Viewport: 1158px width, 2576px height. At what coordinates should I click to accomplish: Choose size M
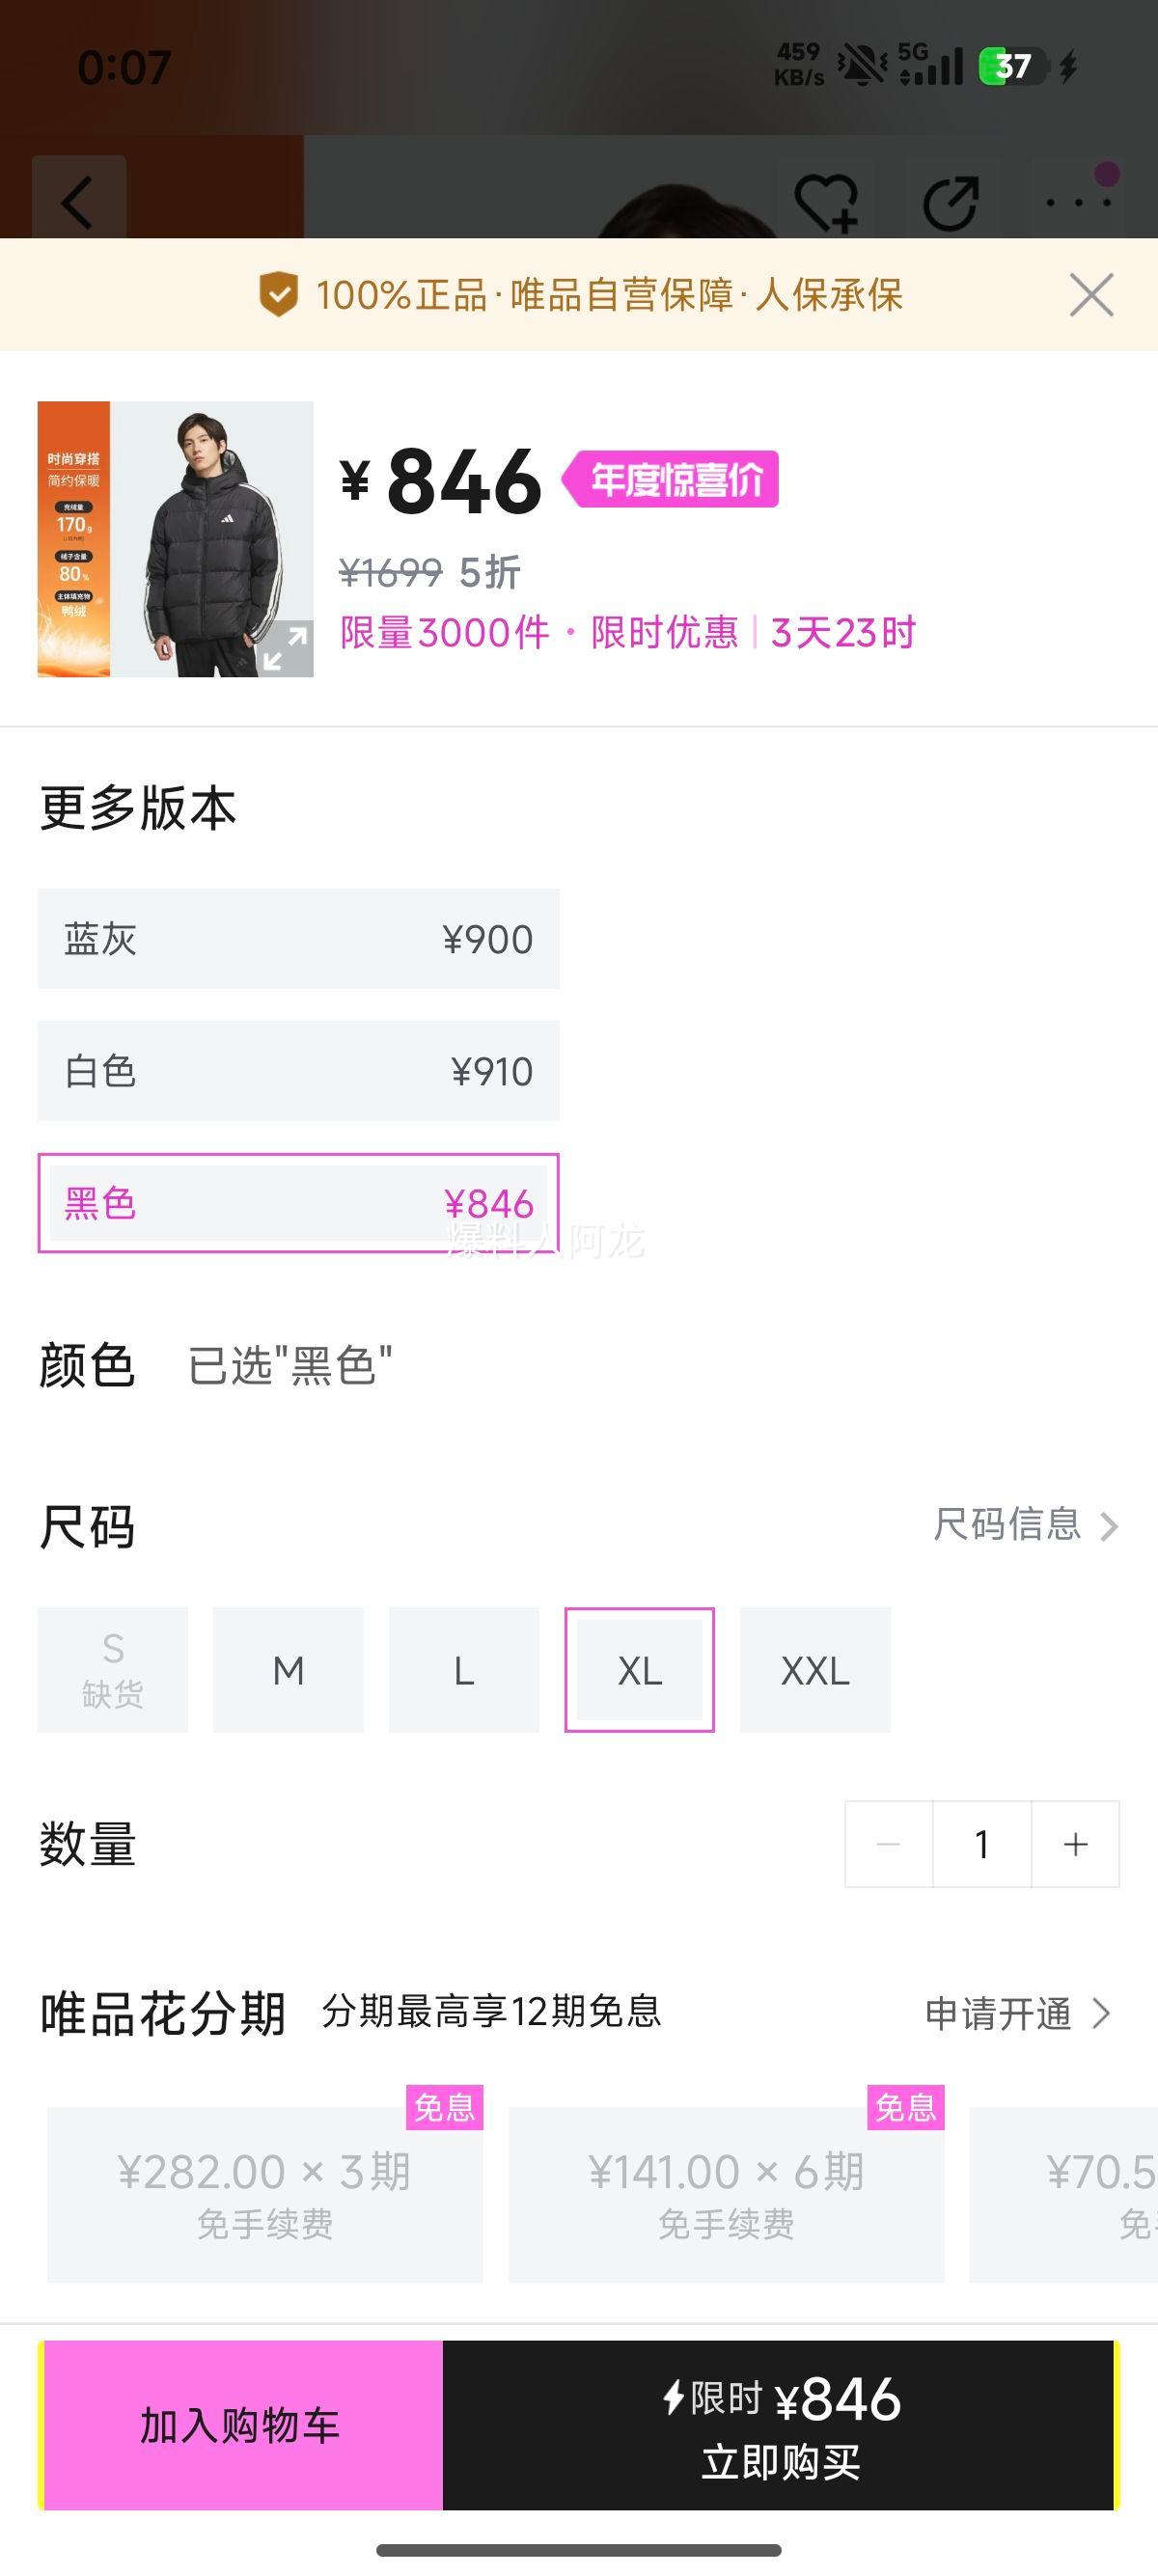pos(288,1670)
